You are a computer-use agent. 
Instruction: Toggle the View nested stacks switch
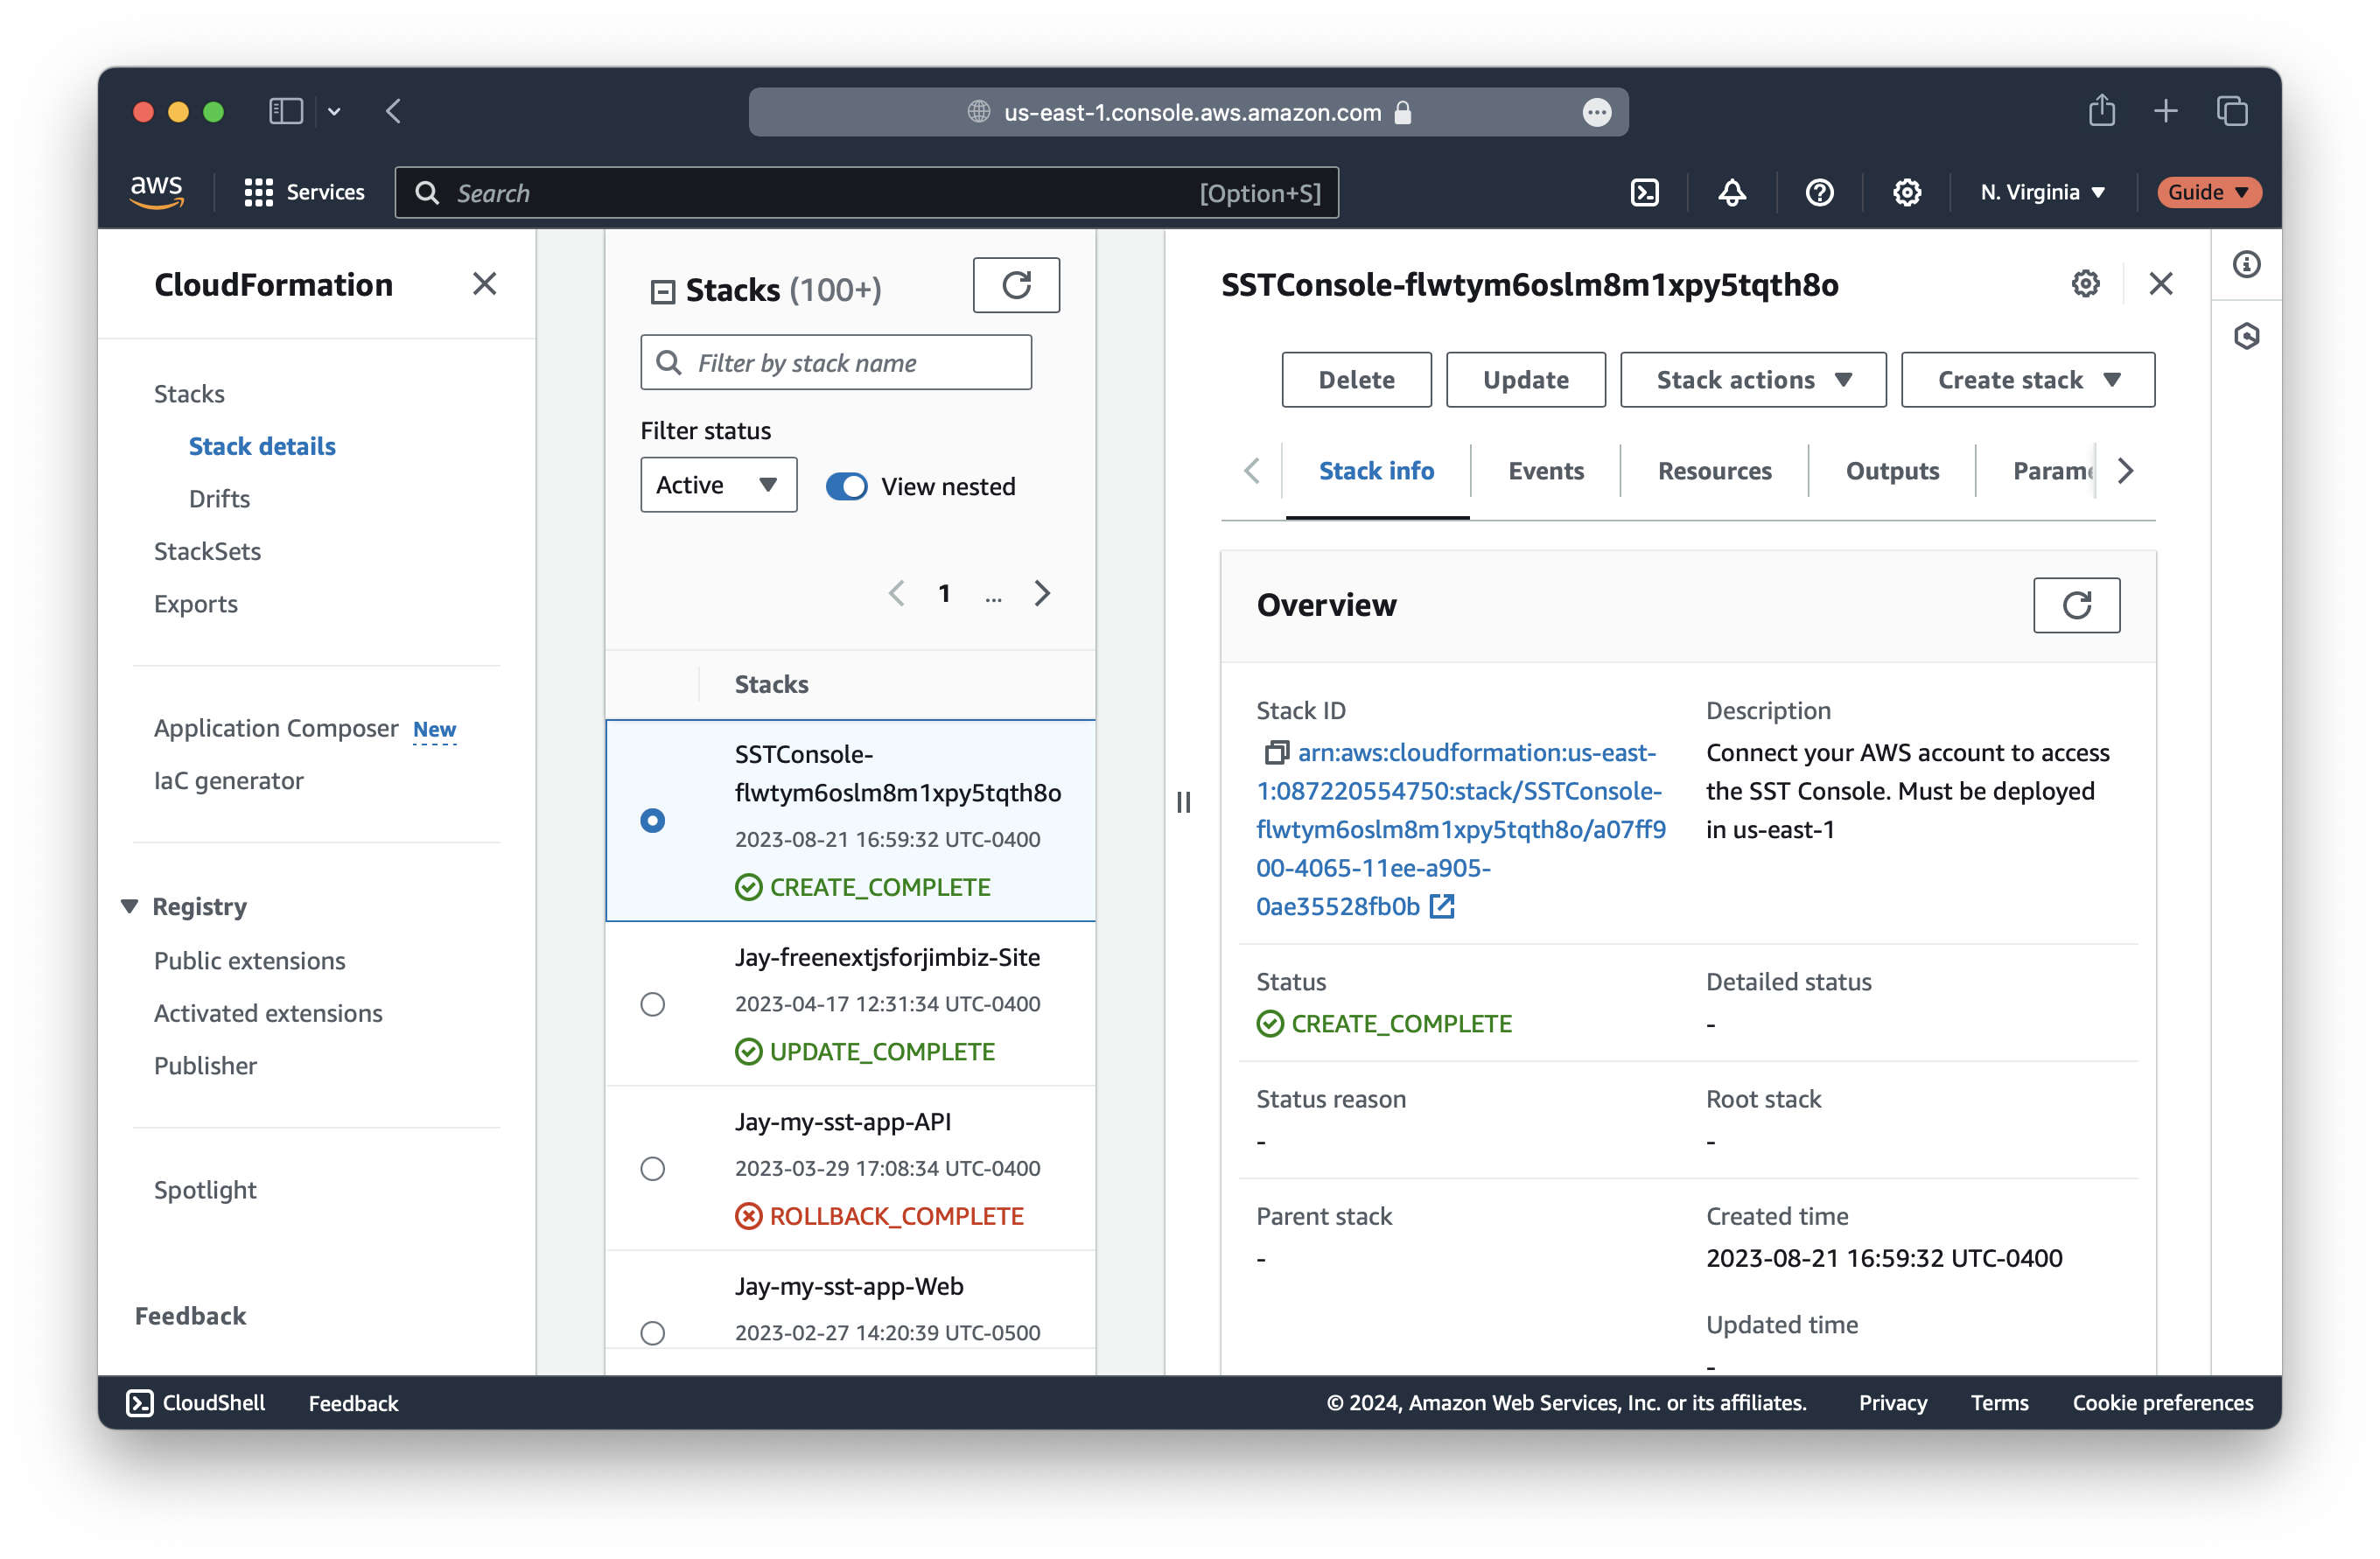pos(847,486)
